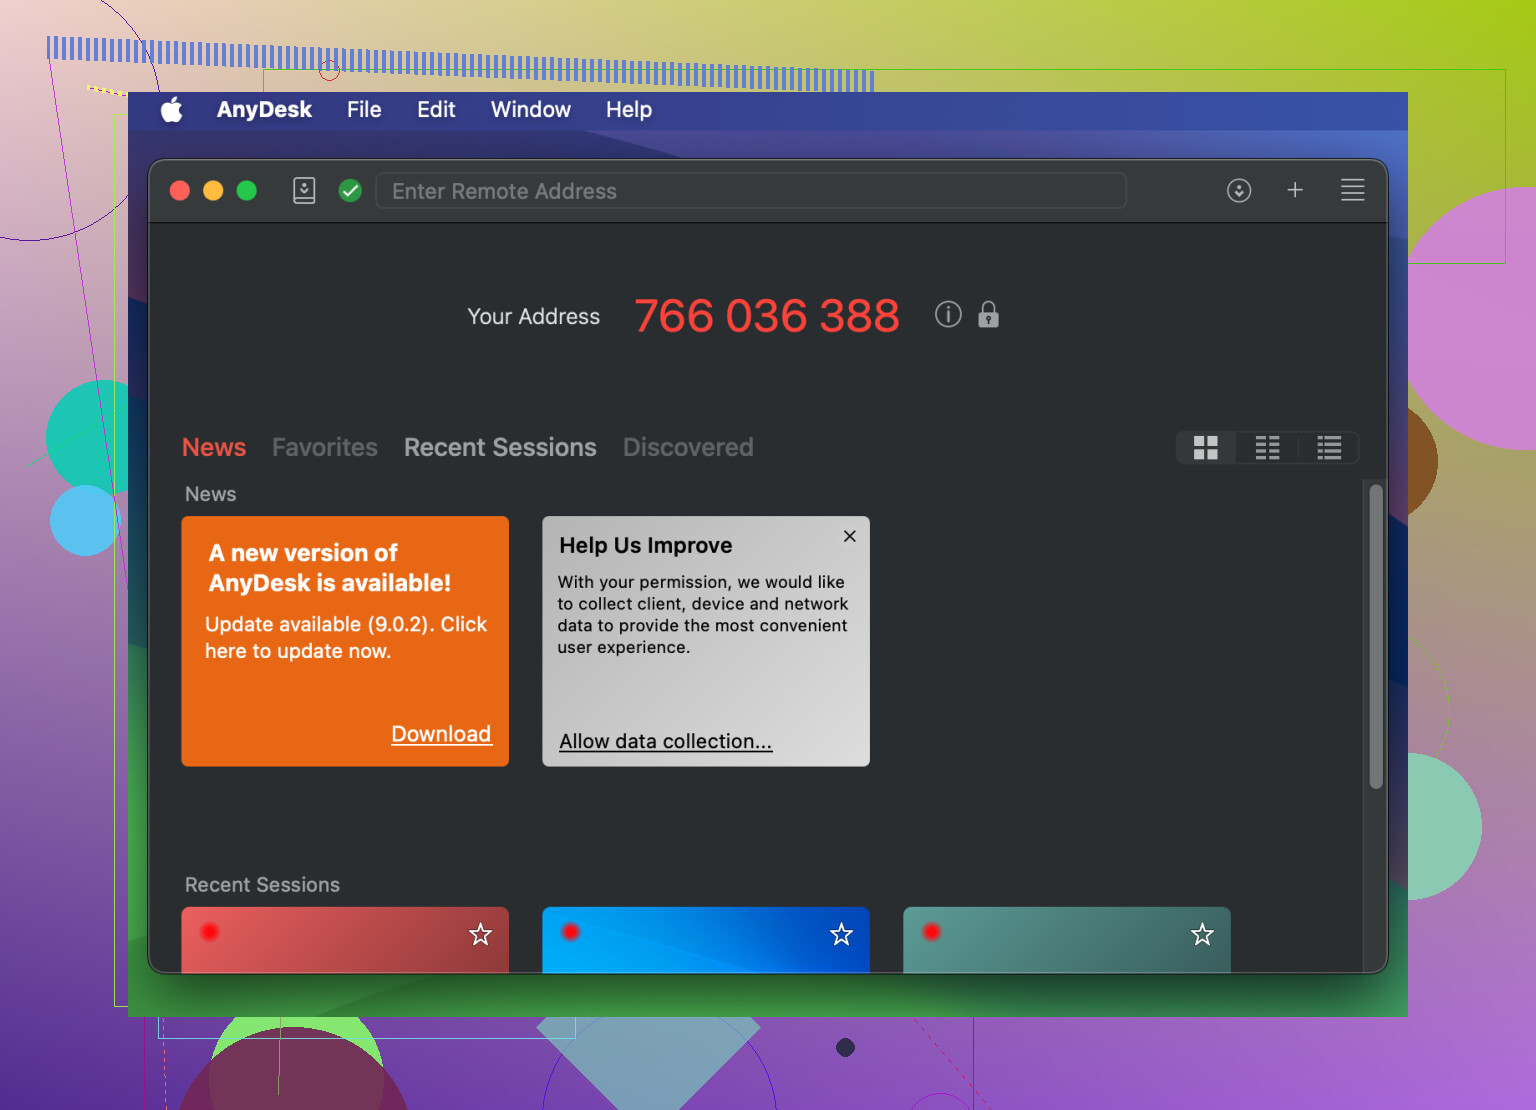Click the info icon beside your address
Image resolution: width=1536 pixels, height=1110 pixels.
948,314
